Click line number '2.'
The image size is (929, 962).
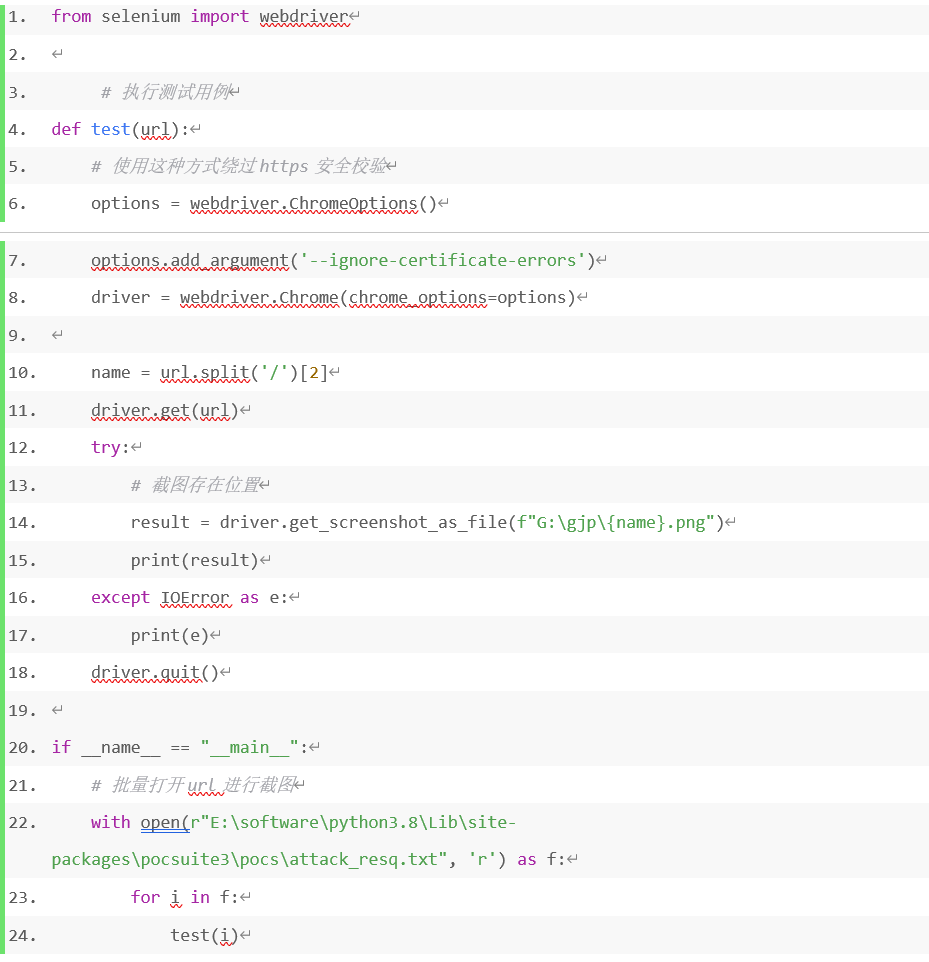pos(17,55)
